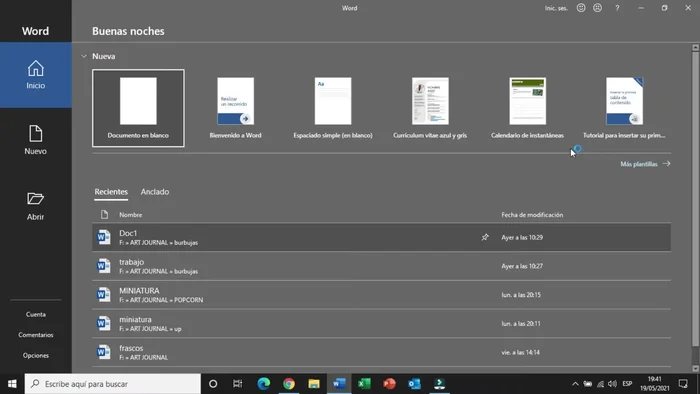Open the Windows Start menu

click(12, 384)
